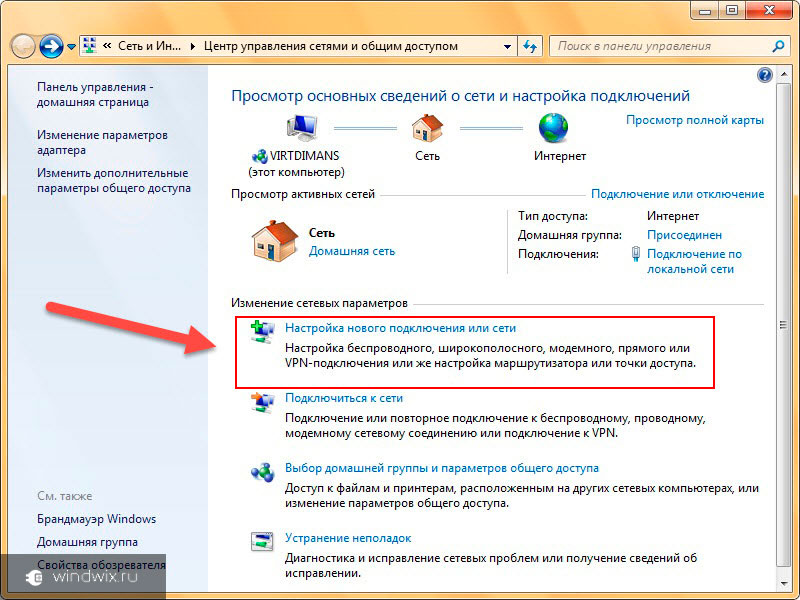
Task: Expand the address bar history dropdown
Action: coord(507,46)
